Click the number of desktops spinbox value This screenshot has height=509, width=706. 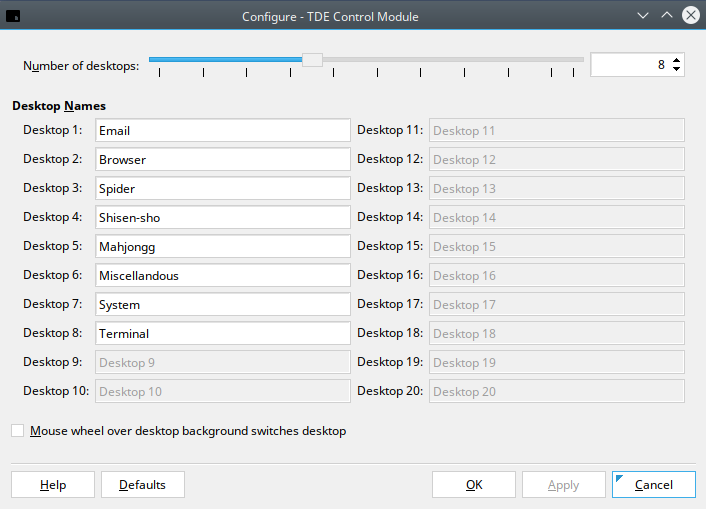pos(630,65)
